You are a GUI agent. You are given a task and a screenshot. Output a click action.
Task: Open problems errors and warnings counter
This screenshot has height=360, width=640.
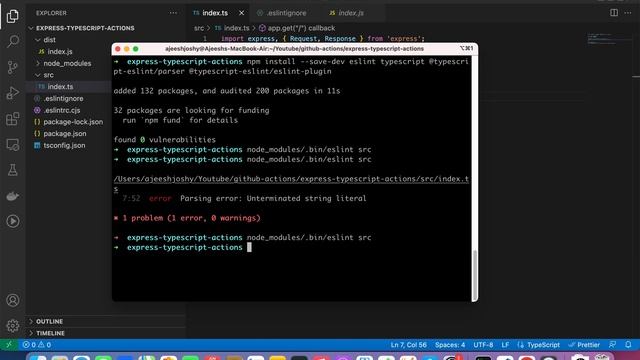[x=37, y=345]
